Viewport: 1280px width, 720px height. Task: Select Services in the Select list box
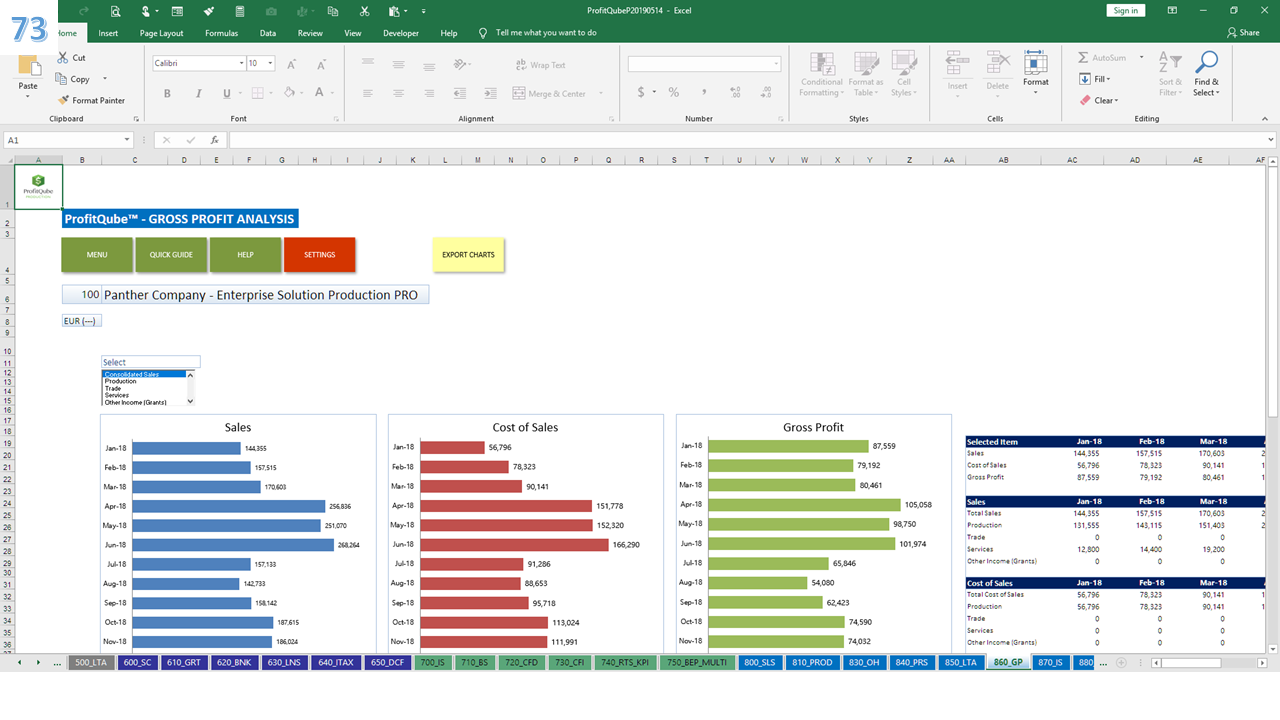(x=117, y=395)
